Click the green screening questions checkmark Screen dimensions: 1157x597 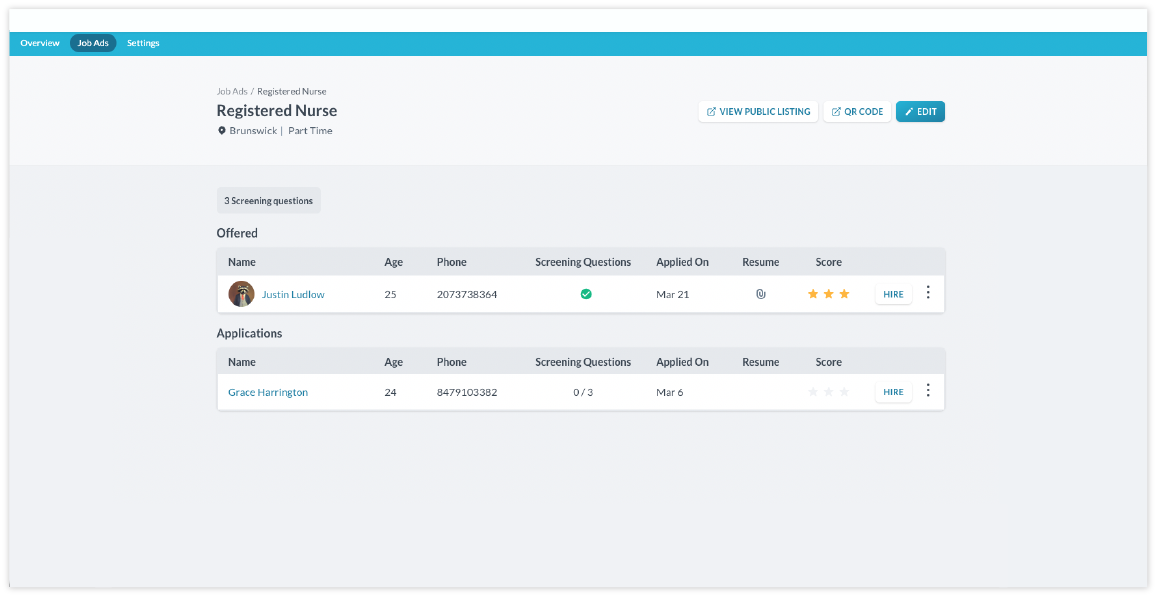click(586, 294)
